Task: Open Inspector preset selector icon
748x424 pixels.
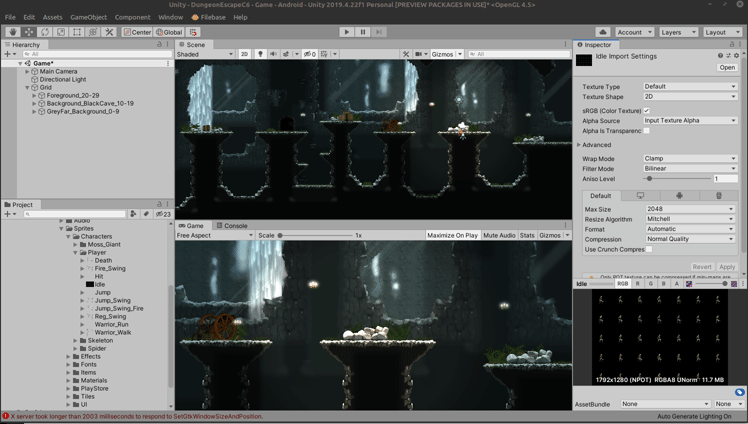Action: click(728, 56)
